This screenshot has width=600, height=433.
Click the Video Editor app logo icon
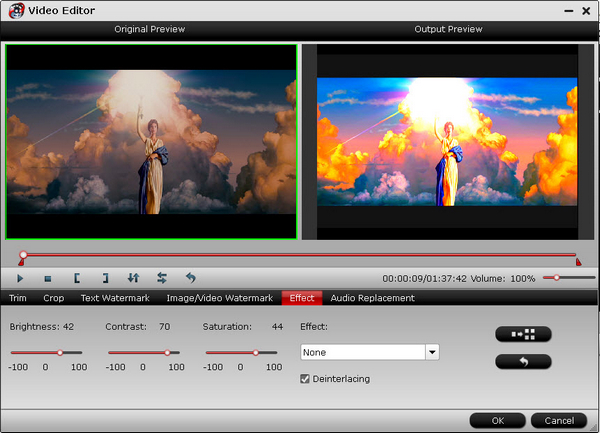[16, 11]
